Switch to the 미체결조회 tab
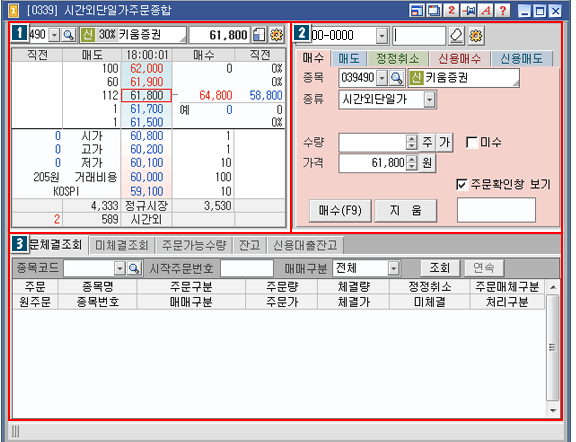The width and height of the screenshot is (576, 442). pos(122,245)
